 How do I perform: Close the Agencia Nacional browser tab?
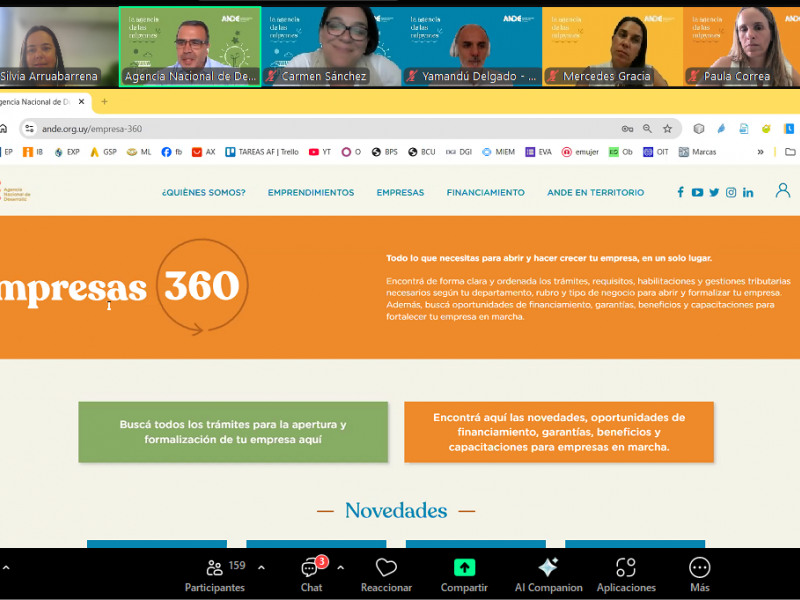coord(81,102)
